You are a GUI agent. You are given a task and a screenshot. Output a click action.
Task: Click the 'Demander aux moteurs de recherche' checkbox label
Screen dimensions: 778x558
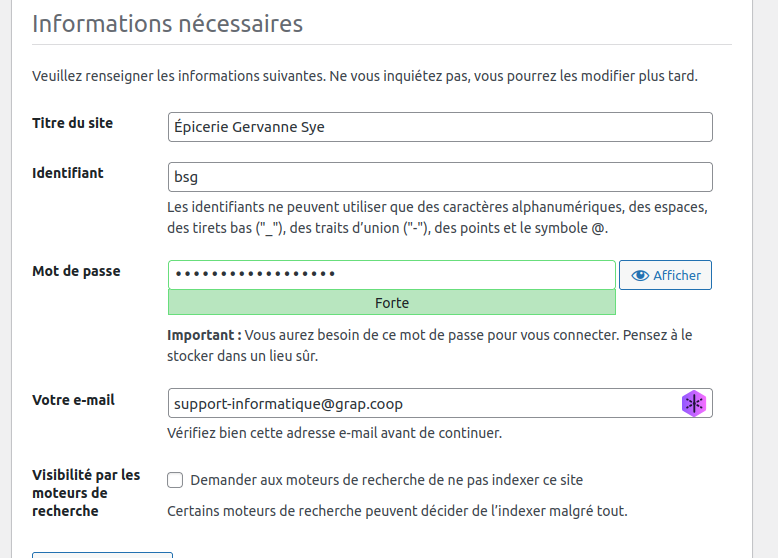click(x=387, y=480)
